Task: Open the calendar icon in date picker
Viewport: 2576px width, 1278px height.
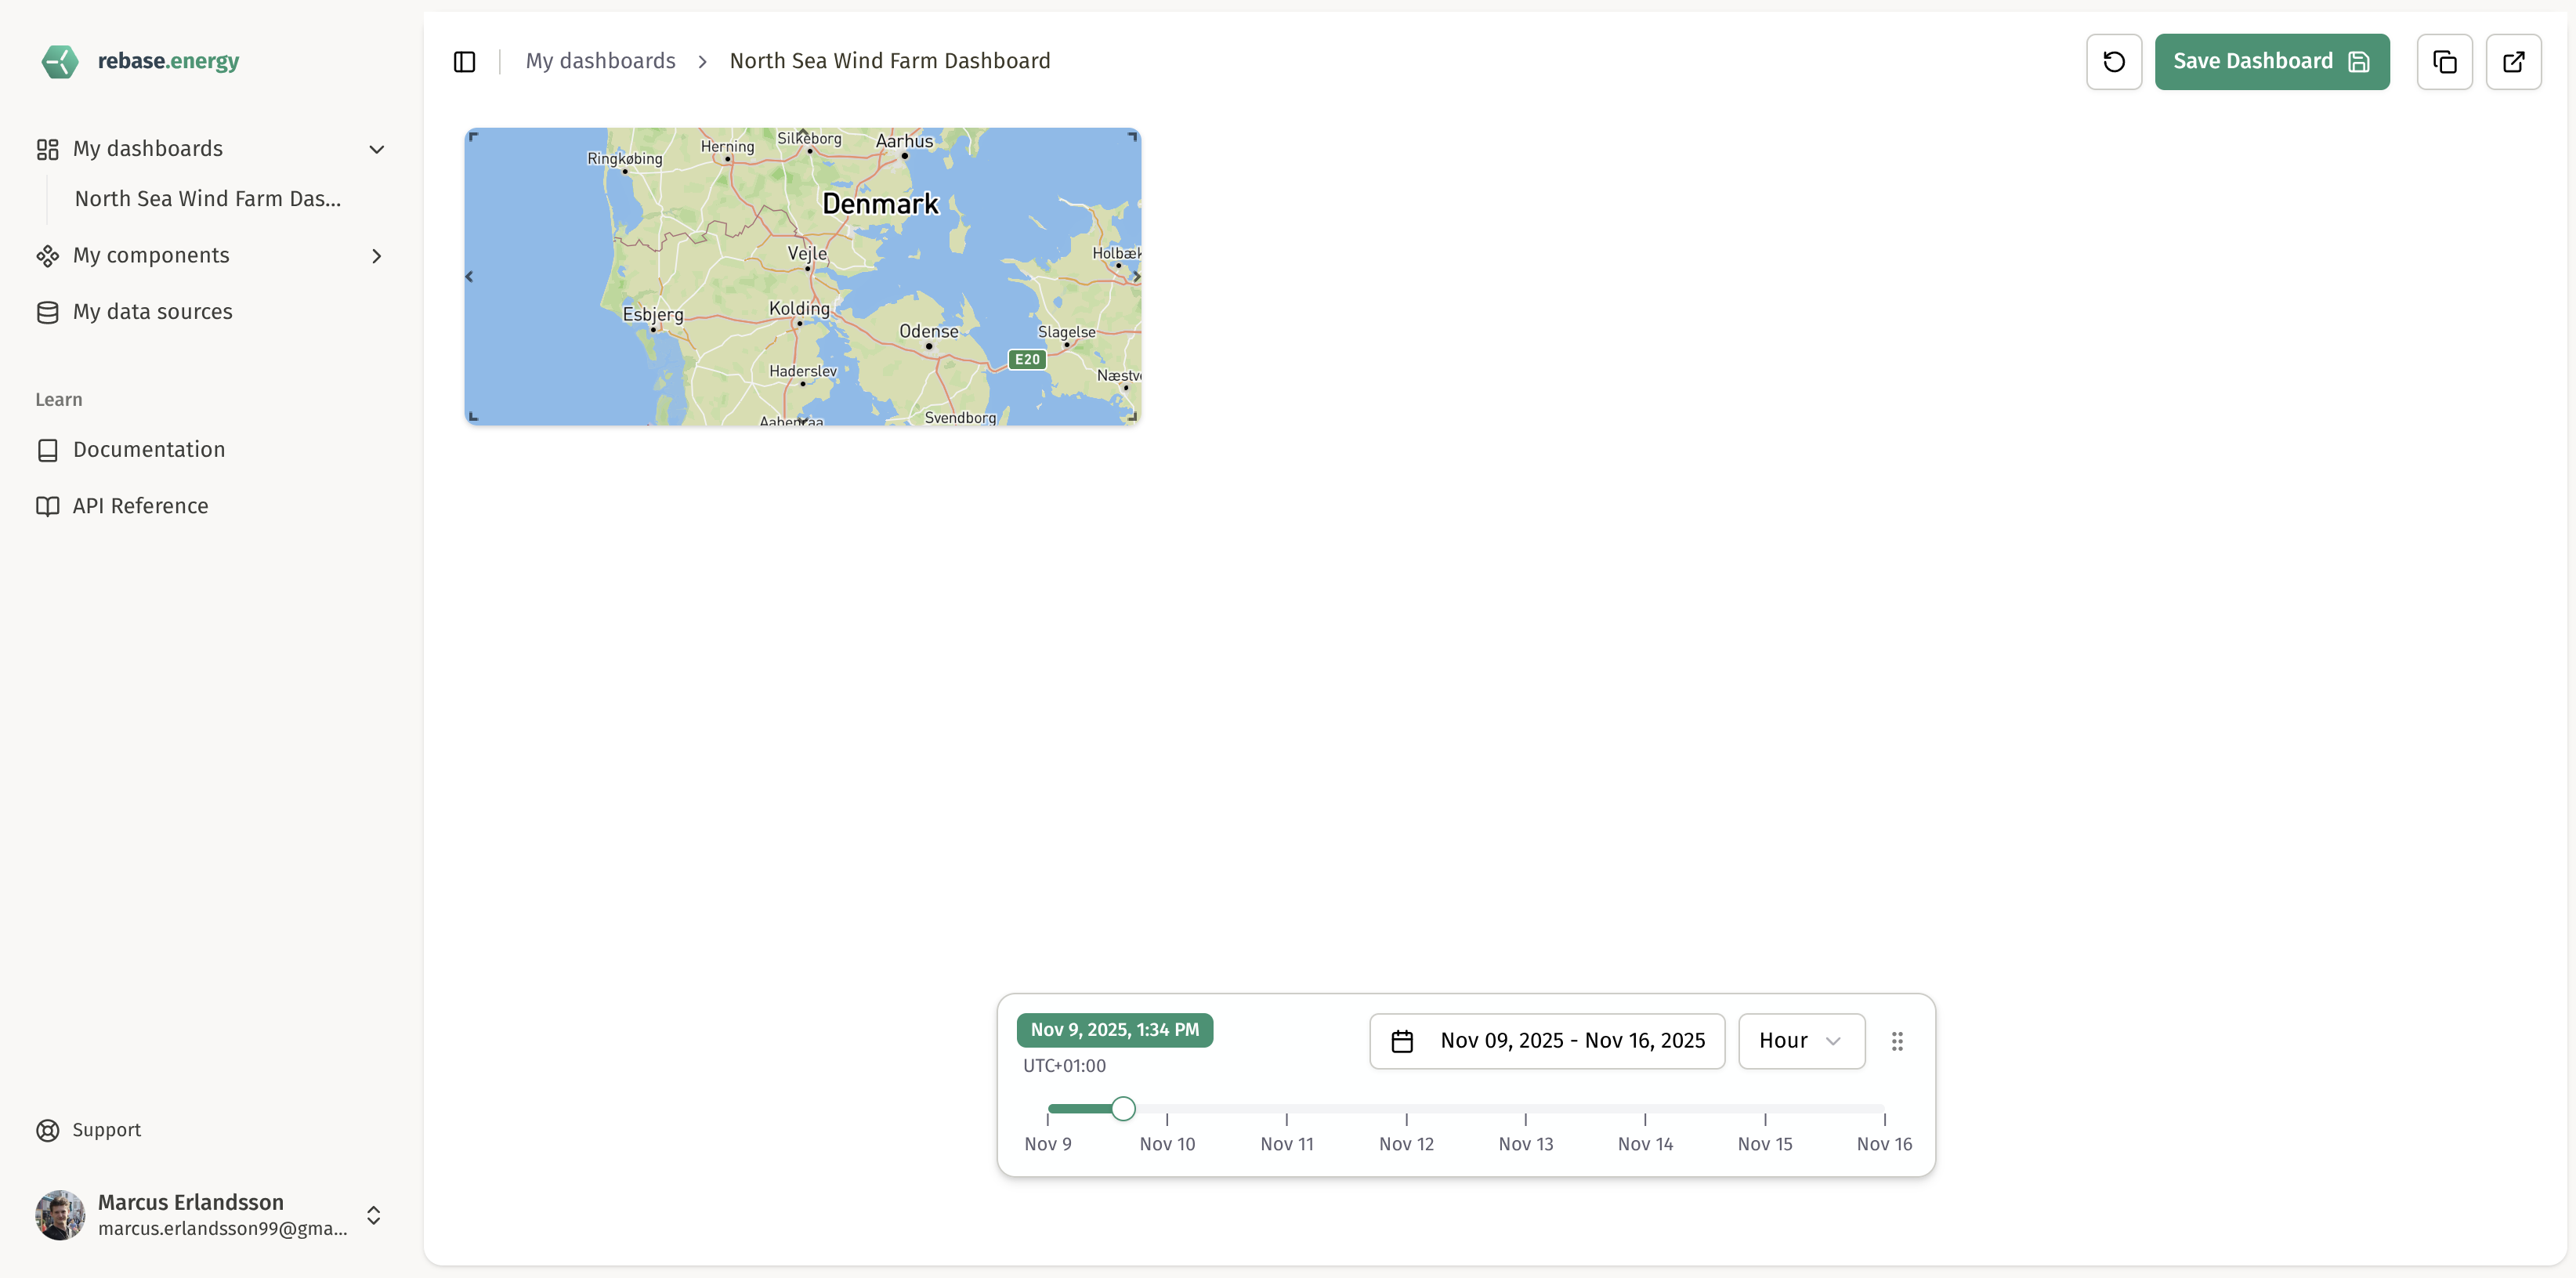Action: [x=1402, y=1040]
